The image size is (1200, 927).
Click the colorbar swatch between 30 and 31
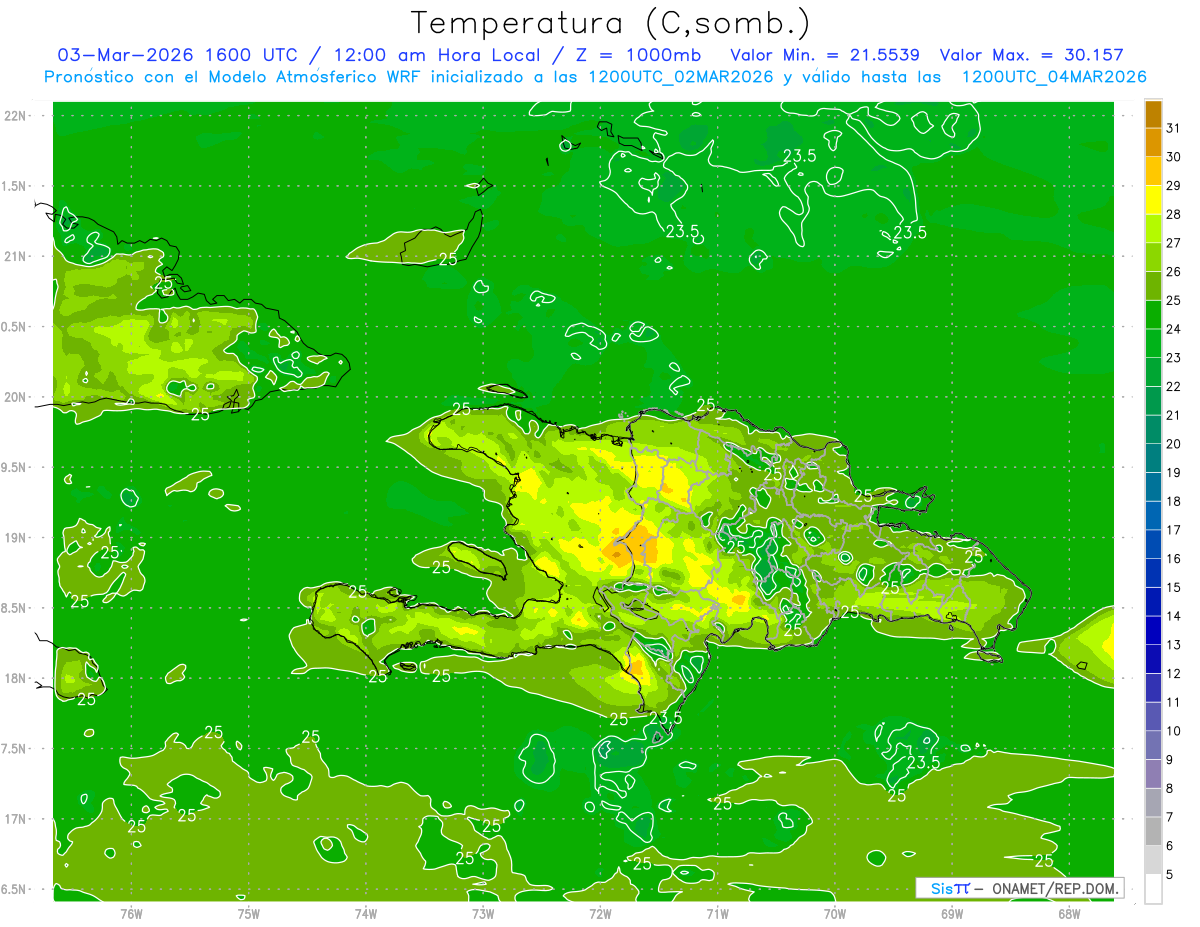1153,142
